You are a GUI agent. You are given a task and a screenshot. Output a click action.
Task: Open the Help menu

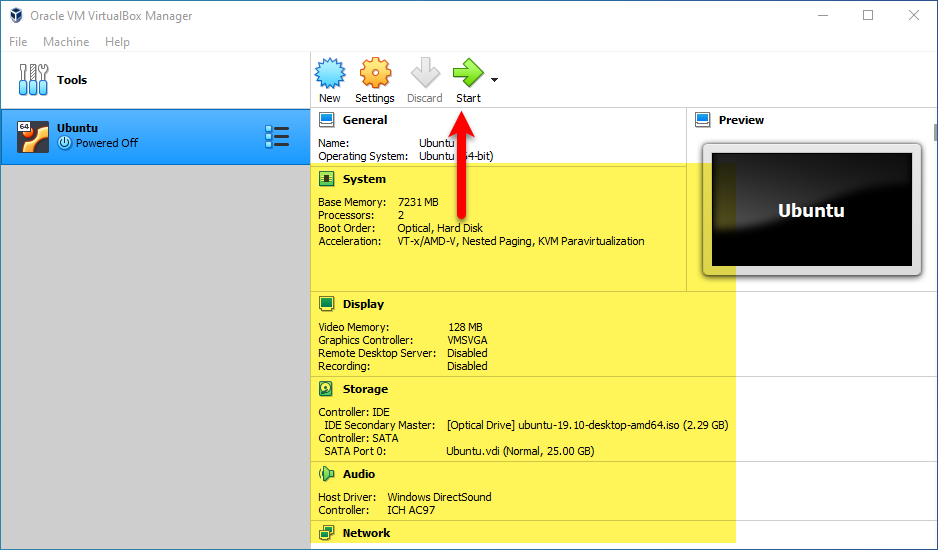[117, 42]
